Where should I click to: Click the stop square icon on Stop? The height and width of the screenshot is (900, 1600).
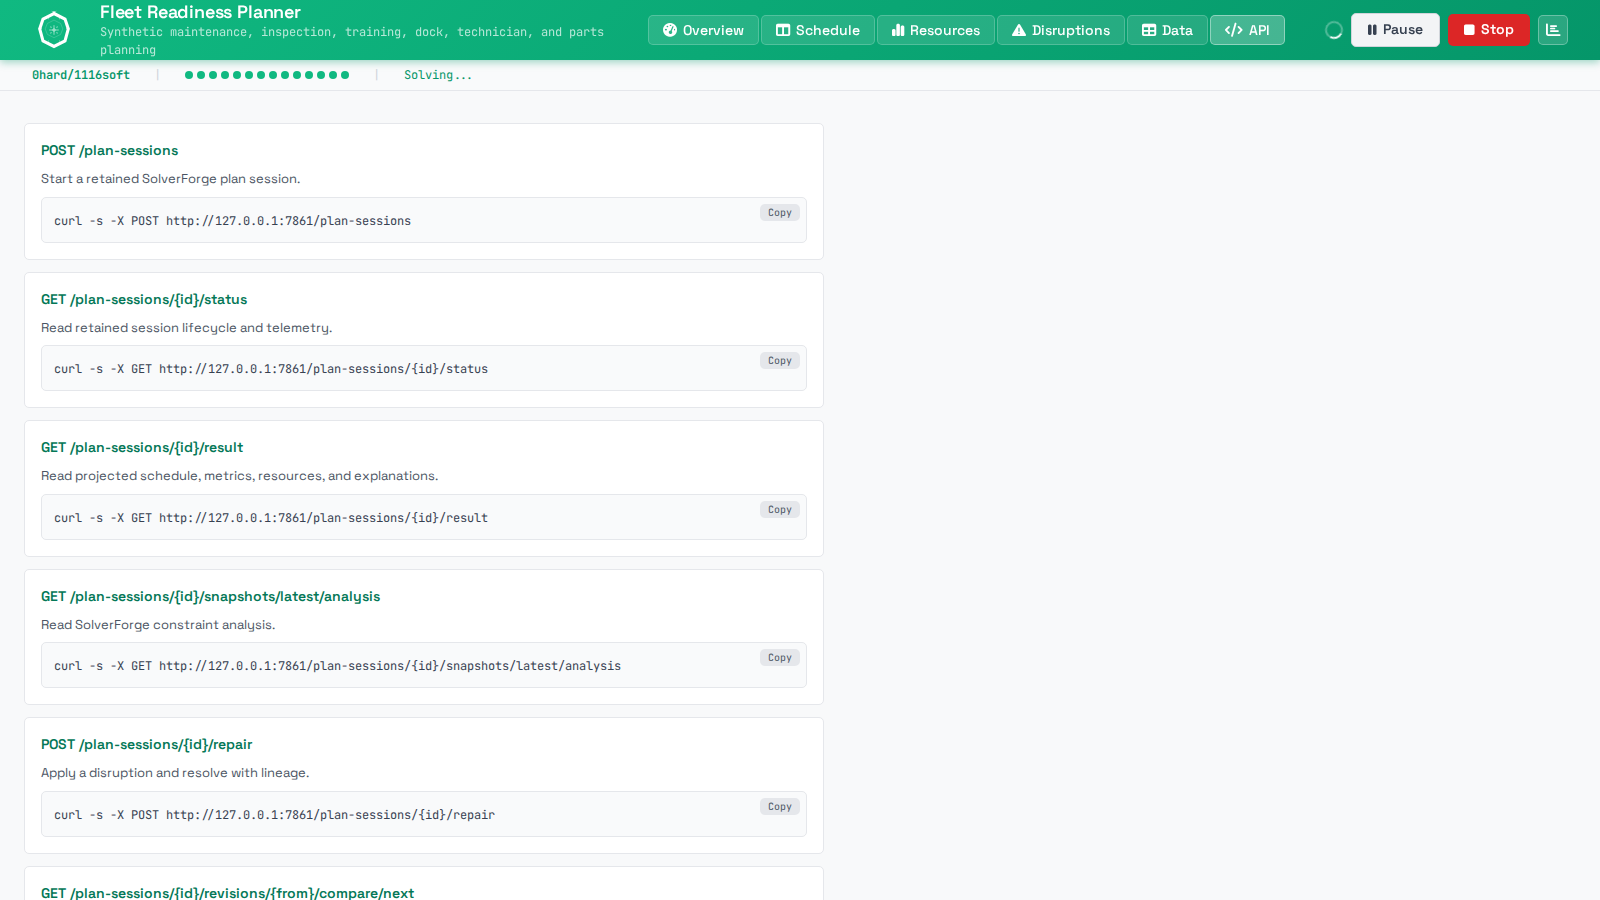pyautogui.click(x=1469, y=30)
